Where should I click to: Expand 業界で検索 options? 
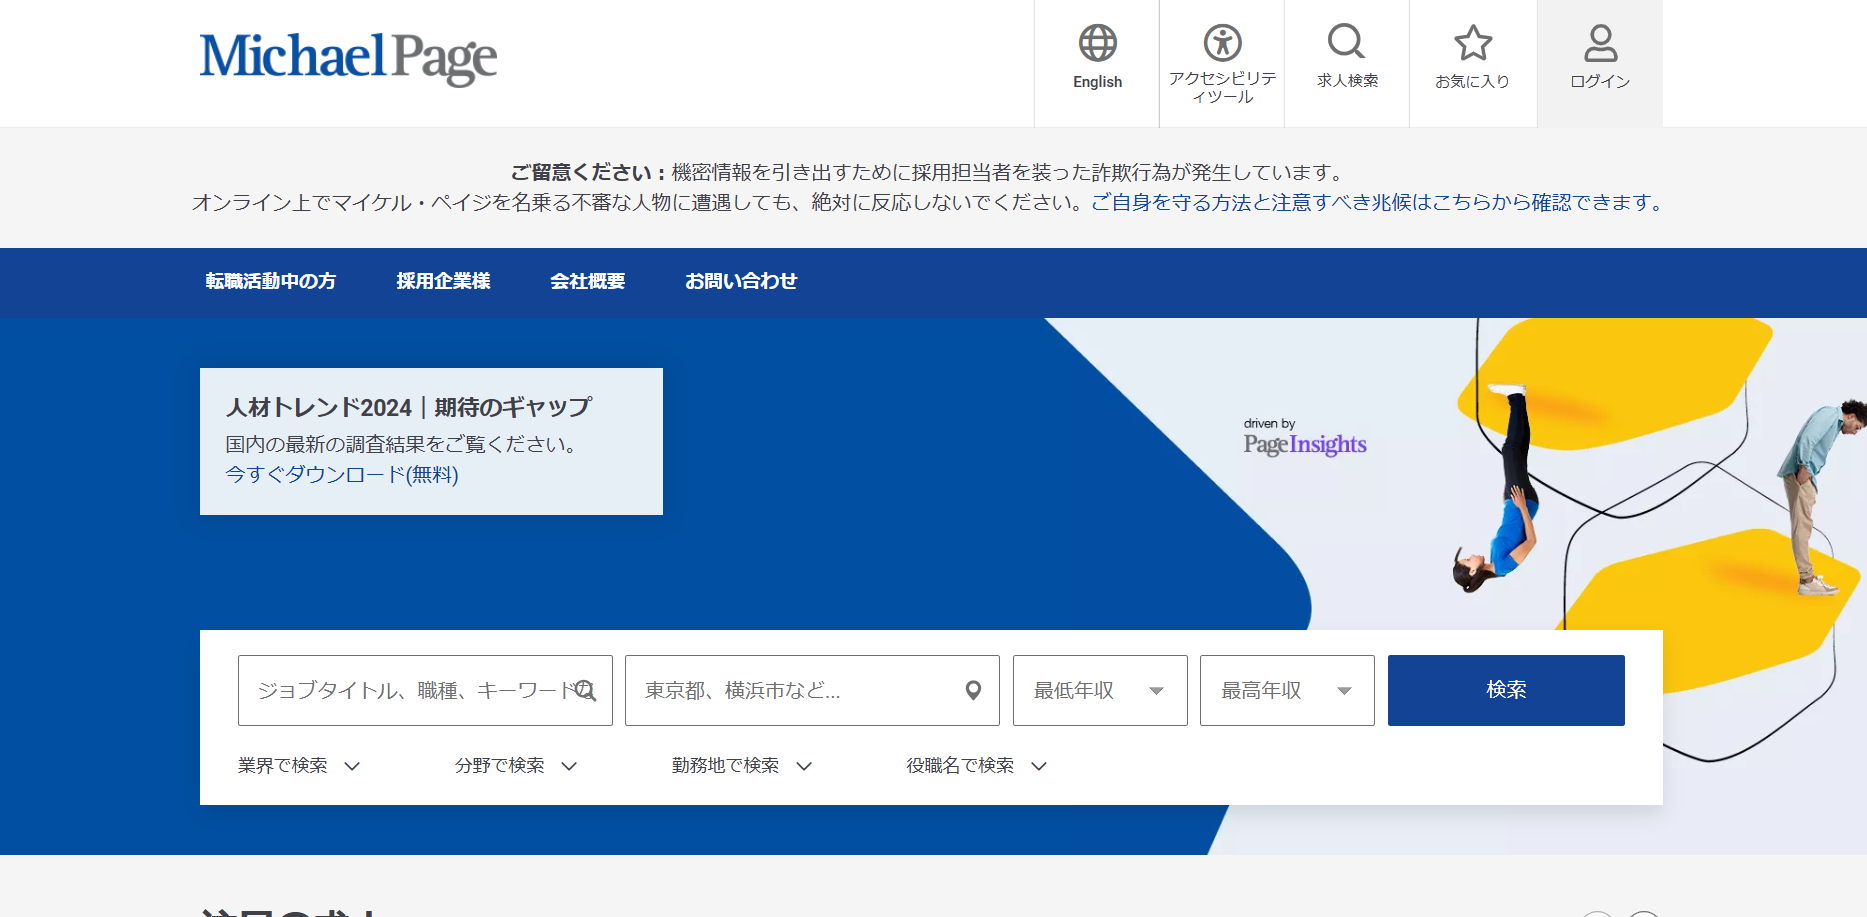point(298,766)
